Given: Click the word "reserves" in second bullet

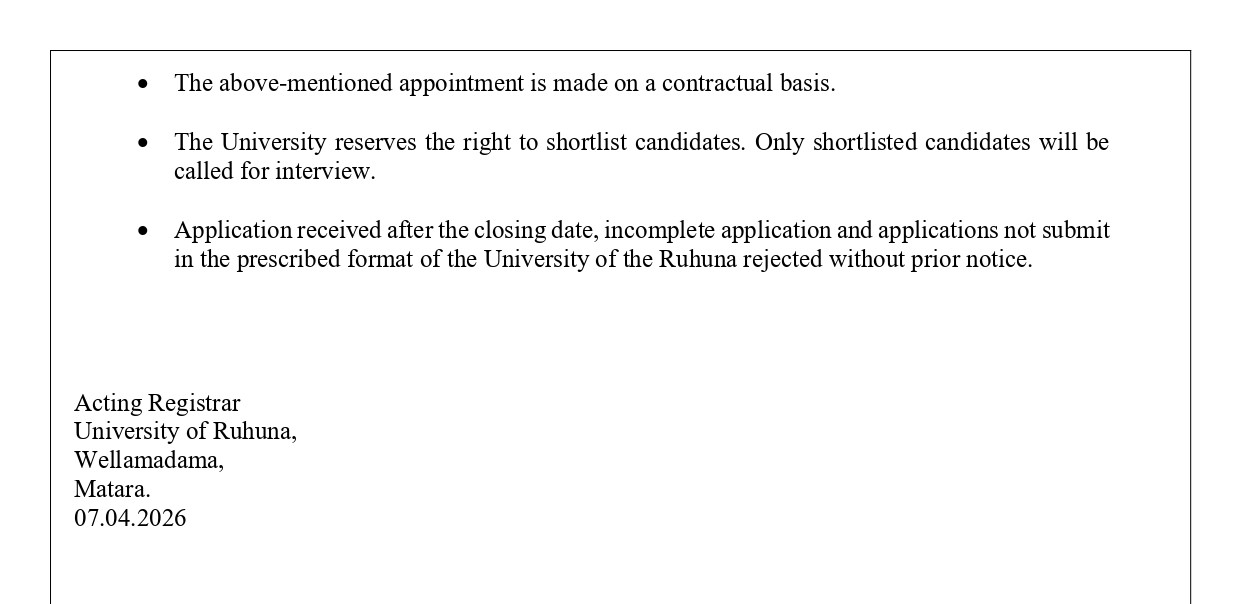Looking at the screenshot, I should pos(376,142).
